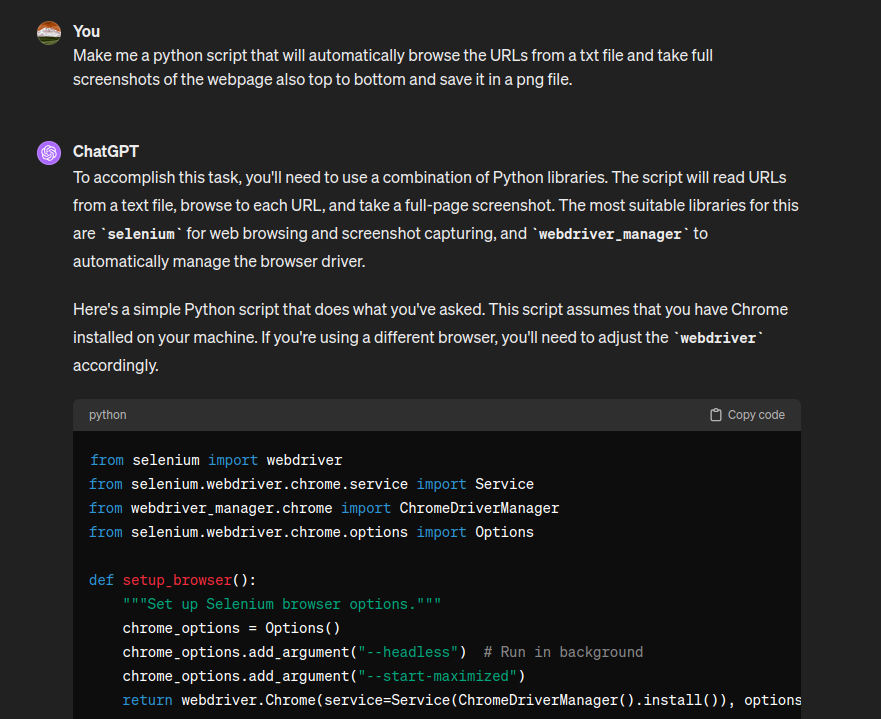The height and width of the screenshot is (719, 881).
Task: Click the Copy code button text
Action: tap(756, 415)
